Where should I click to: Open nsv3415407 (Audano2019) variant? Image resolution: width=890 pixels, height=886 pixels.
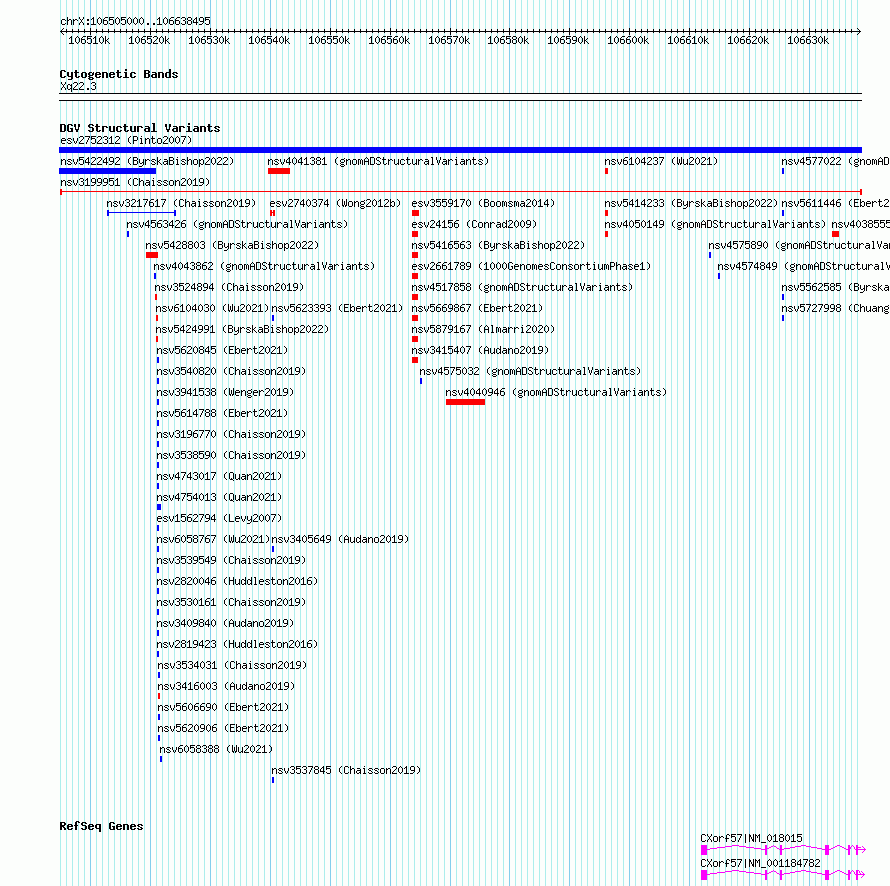[480, 350]
